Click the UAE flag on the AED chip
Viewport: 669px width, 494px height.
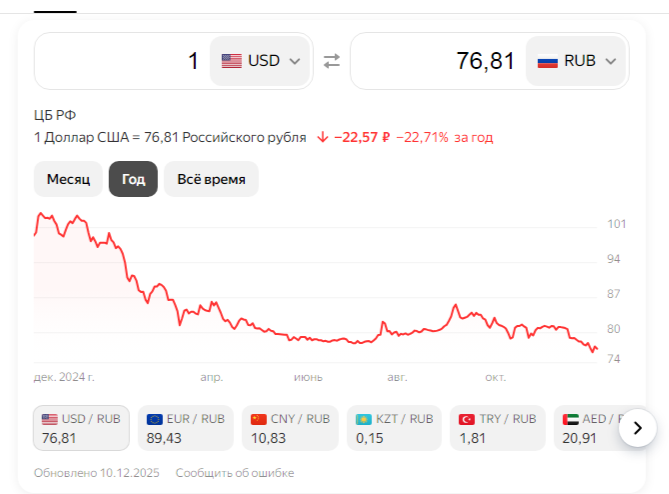(x=571, y=419)
